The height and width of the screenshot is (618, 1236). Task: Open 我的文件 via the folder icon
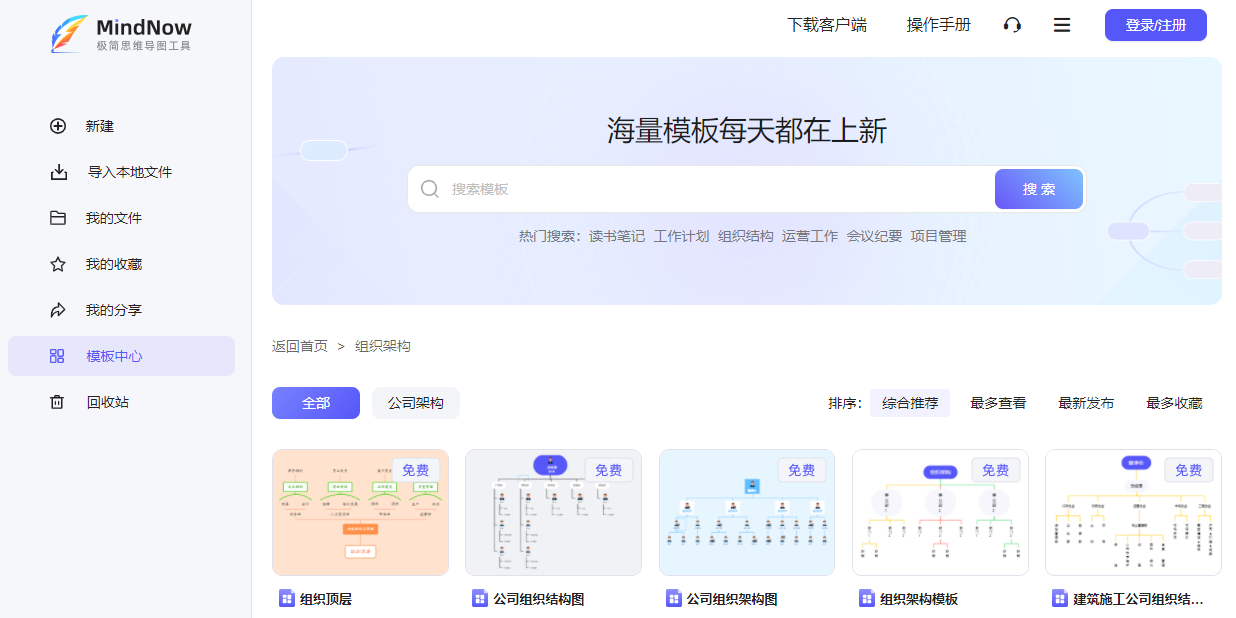coord(57,218)
